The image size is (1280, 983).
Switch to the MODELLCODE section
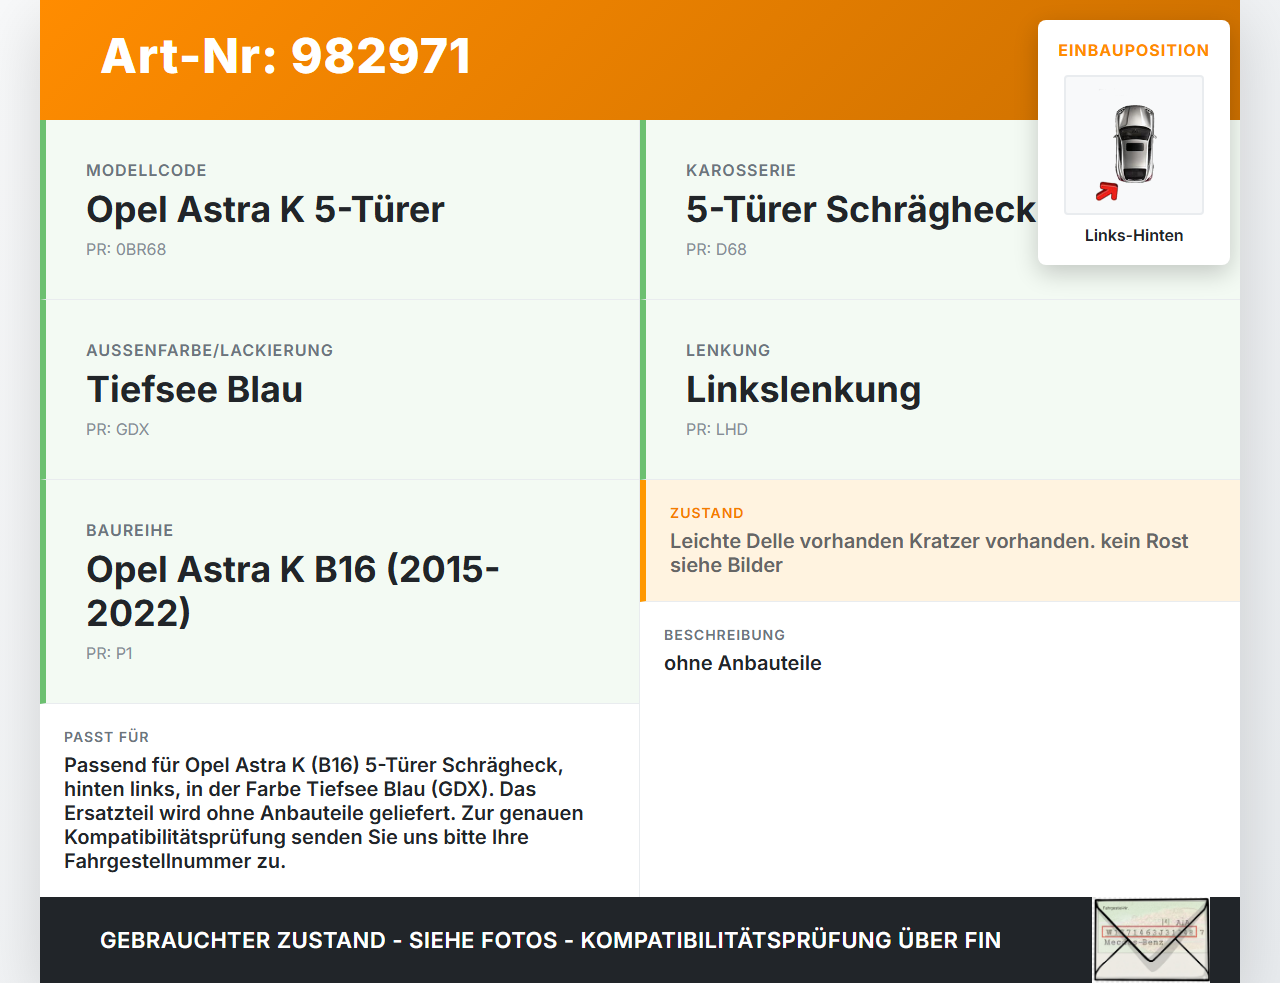[265, 209]
